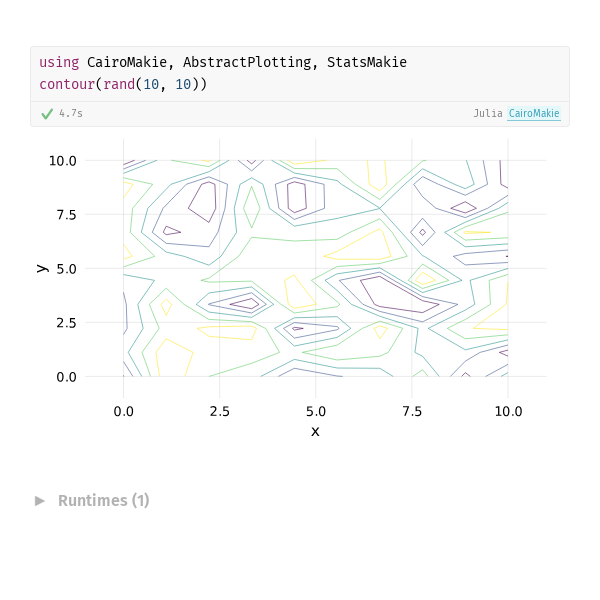Select the rand function name in the code

[119, 84]
